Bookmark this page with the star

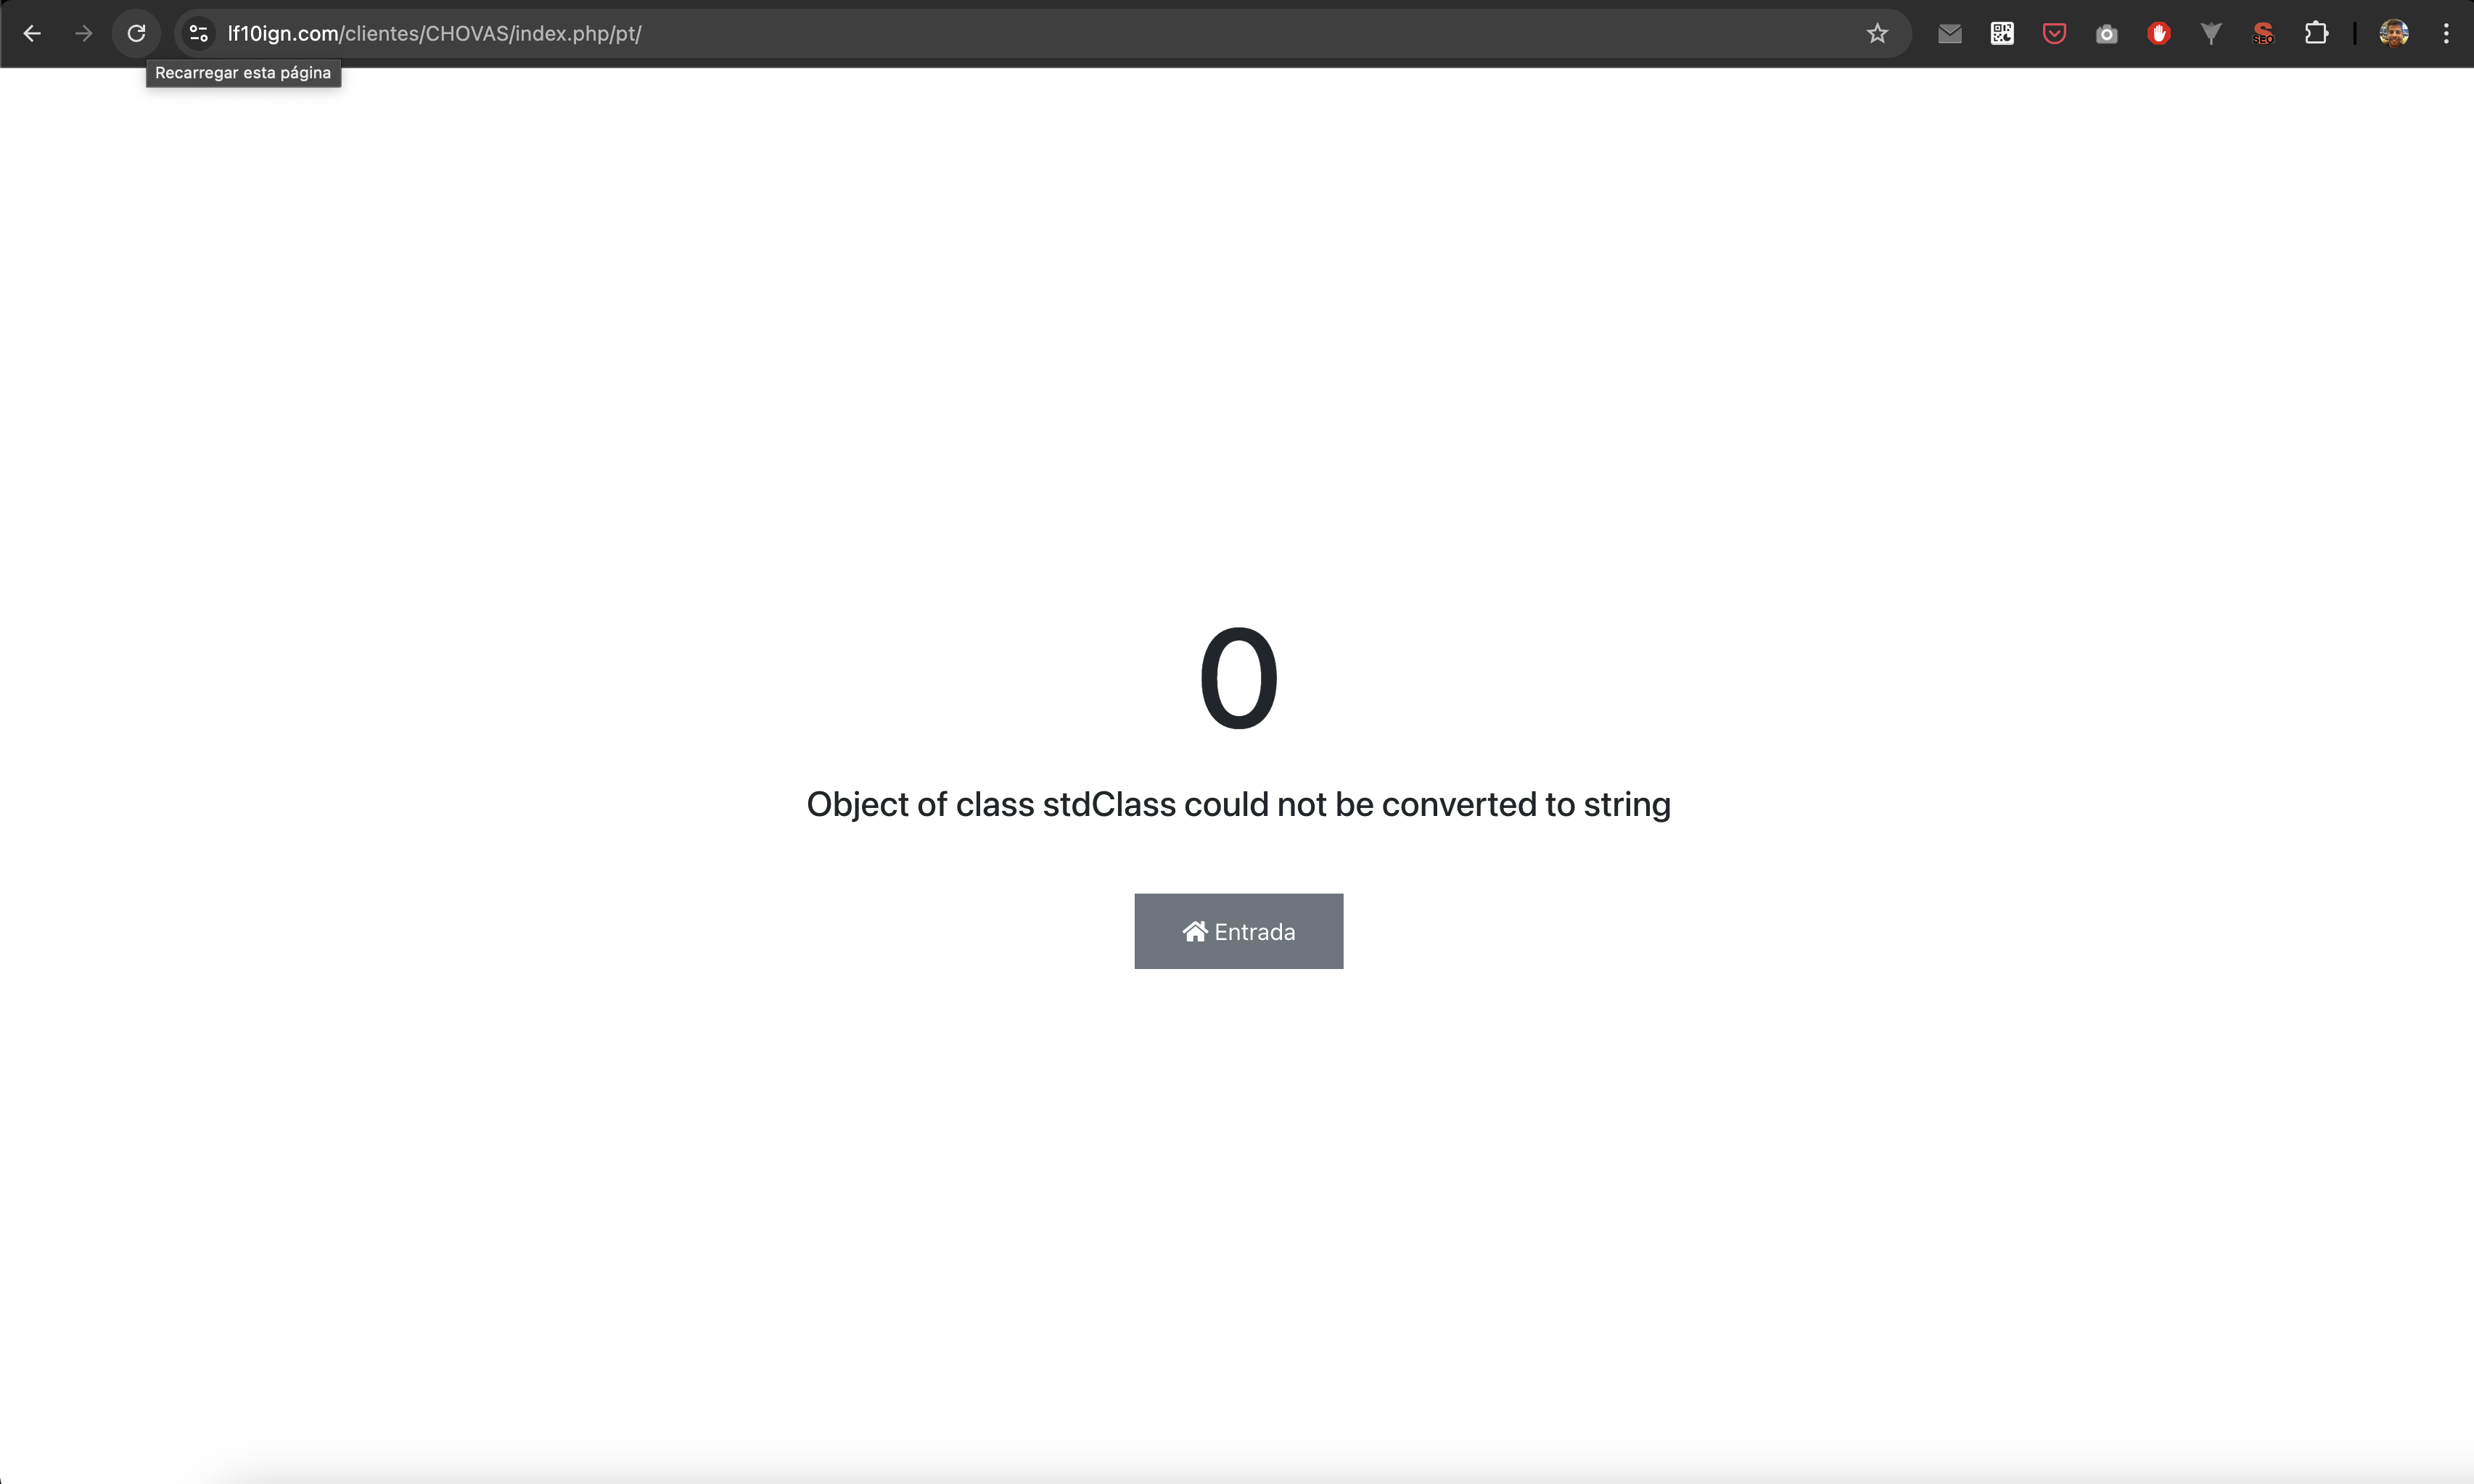coord(1877,34)
